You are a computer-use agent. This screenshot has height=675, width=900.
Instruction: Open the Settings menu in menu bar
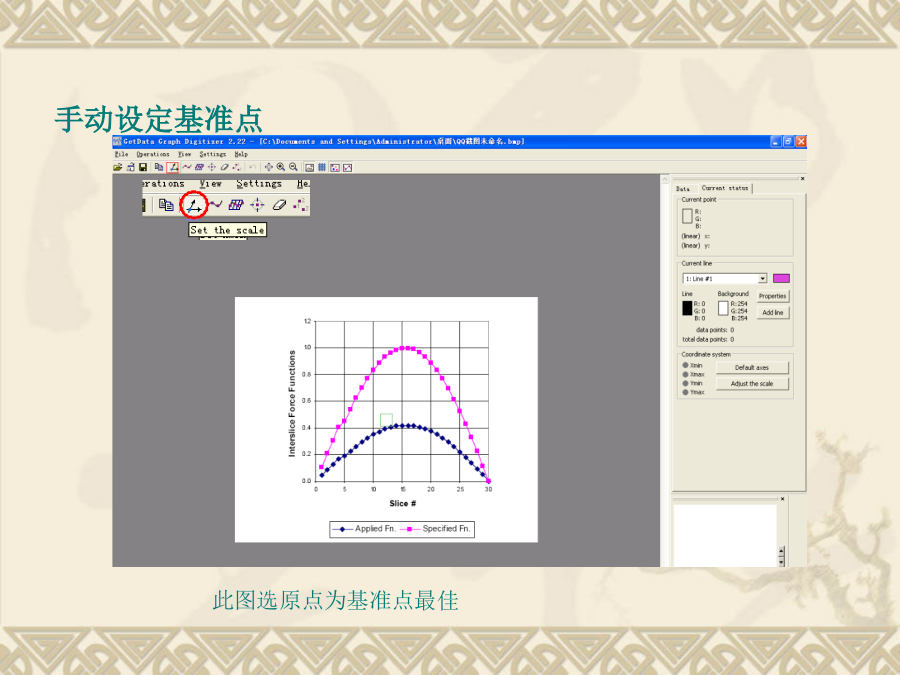coord(212,154)
